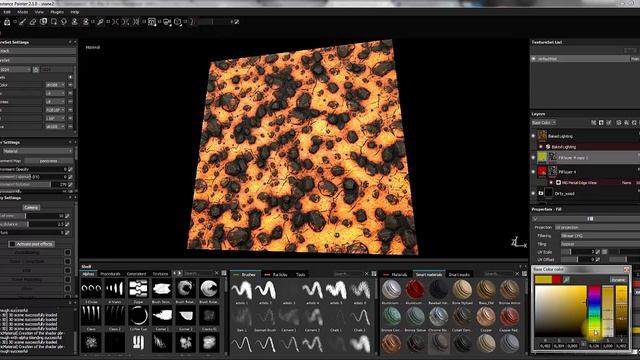The image size is (640, 360).
Task: Open the mask thumbnail of Fill layer 4
Action: tap(552, 171)
